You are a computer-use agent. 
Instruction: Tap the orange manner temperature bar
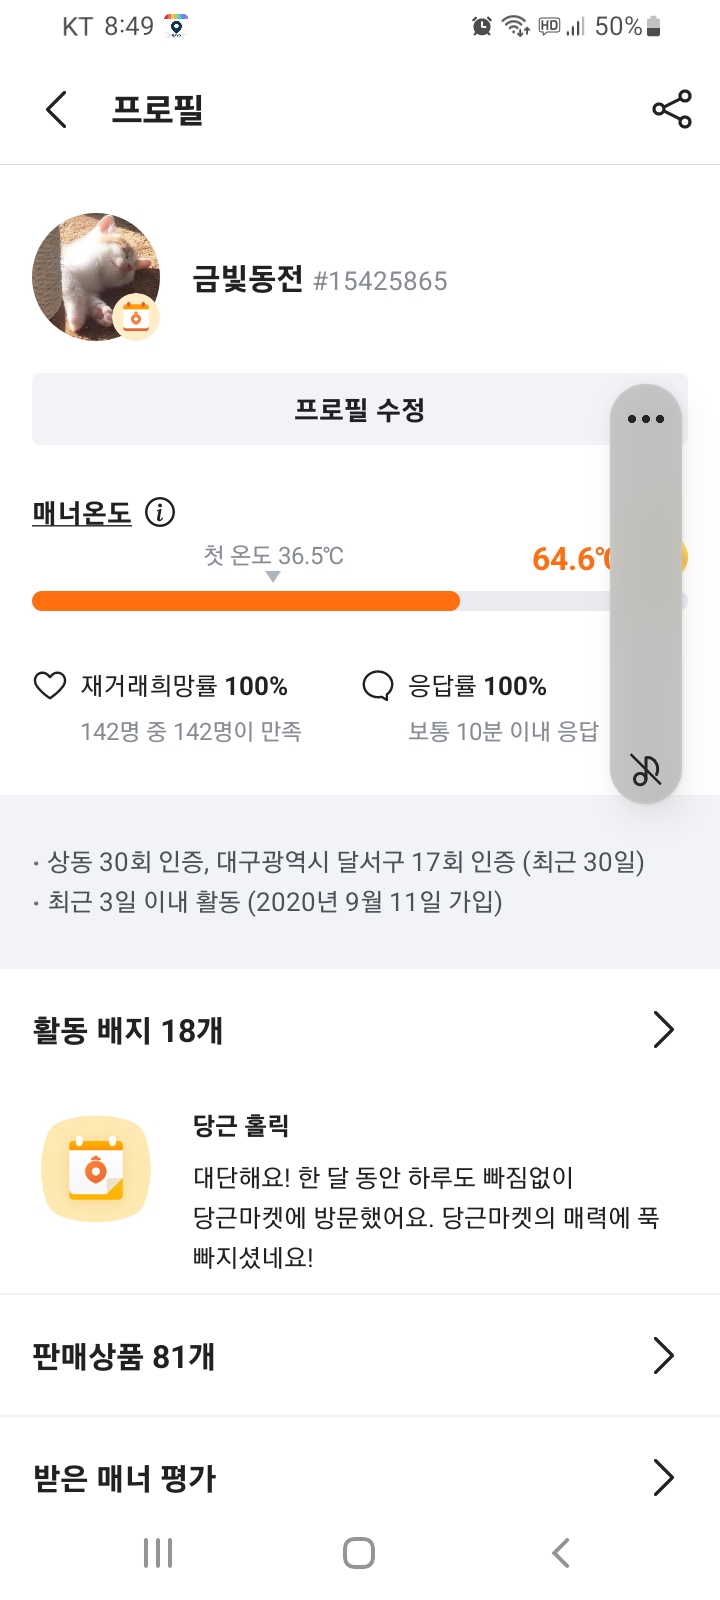(246, 601)
